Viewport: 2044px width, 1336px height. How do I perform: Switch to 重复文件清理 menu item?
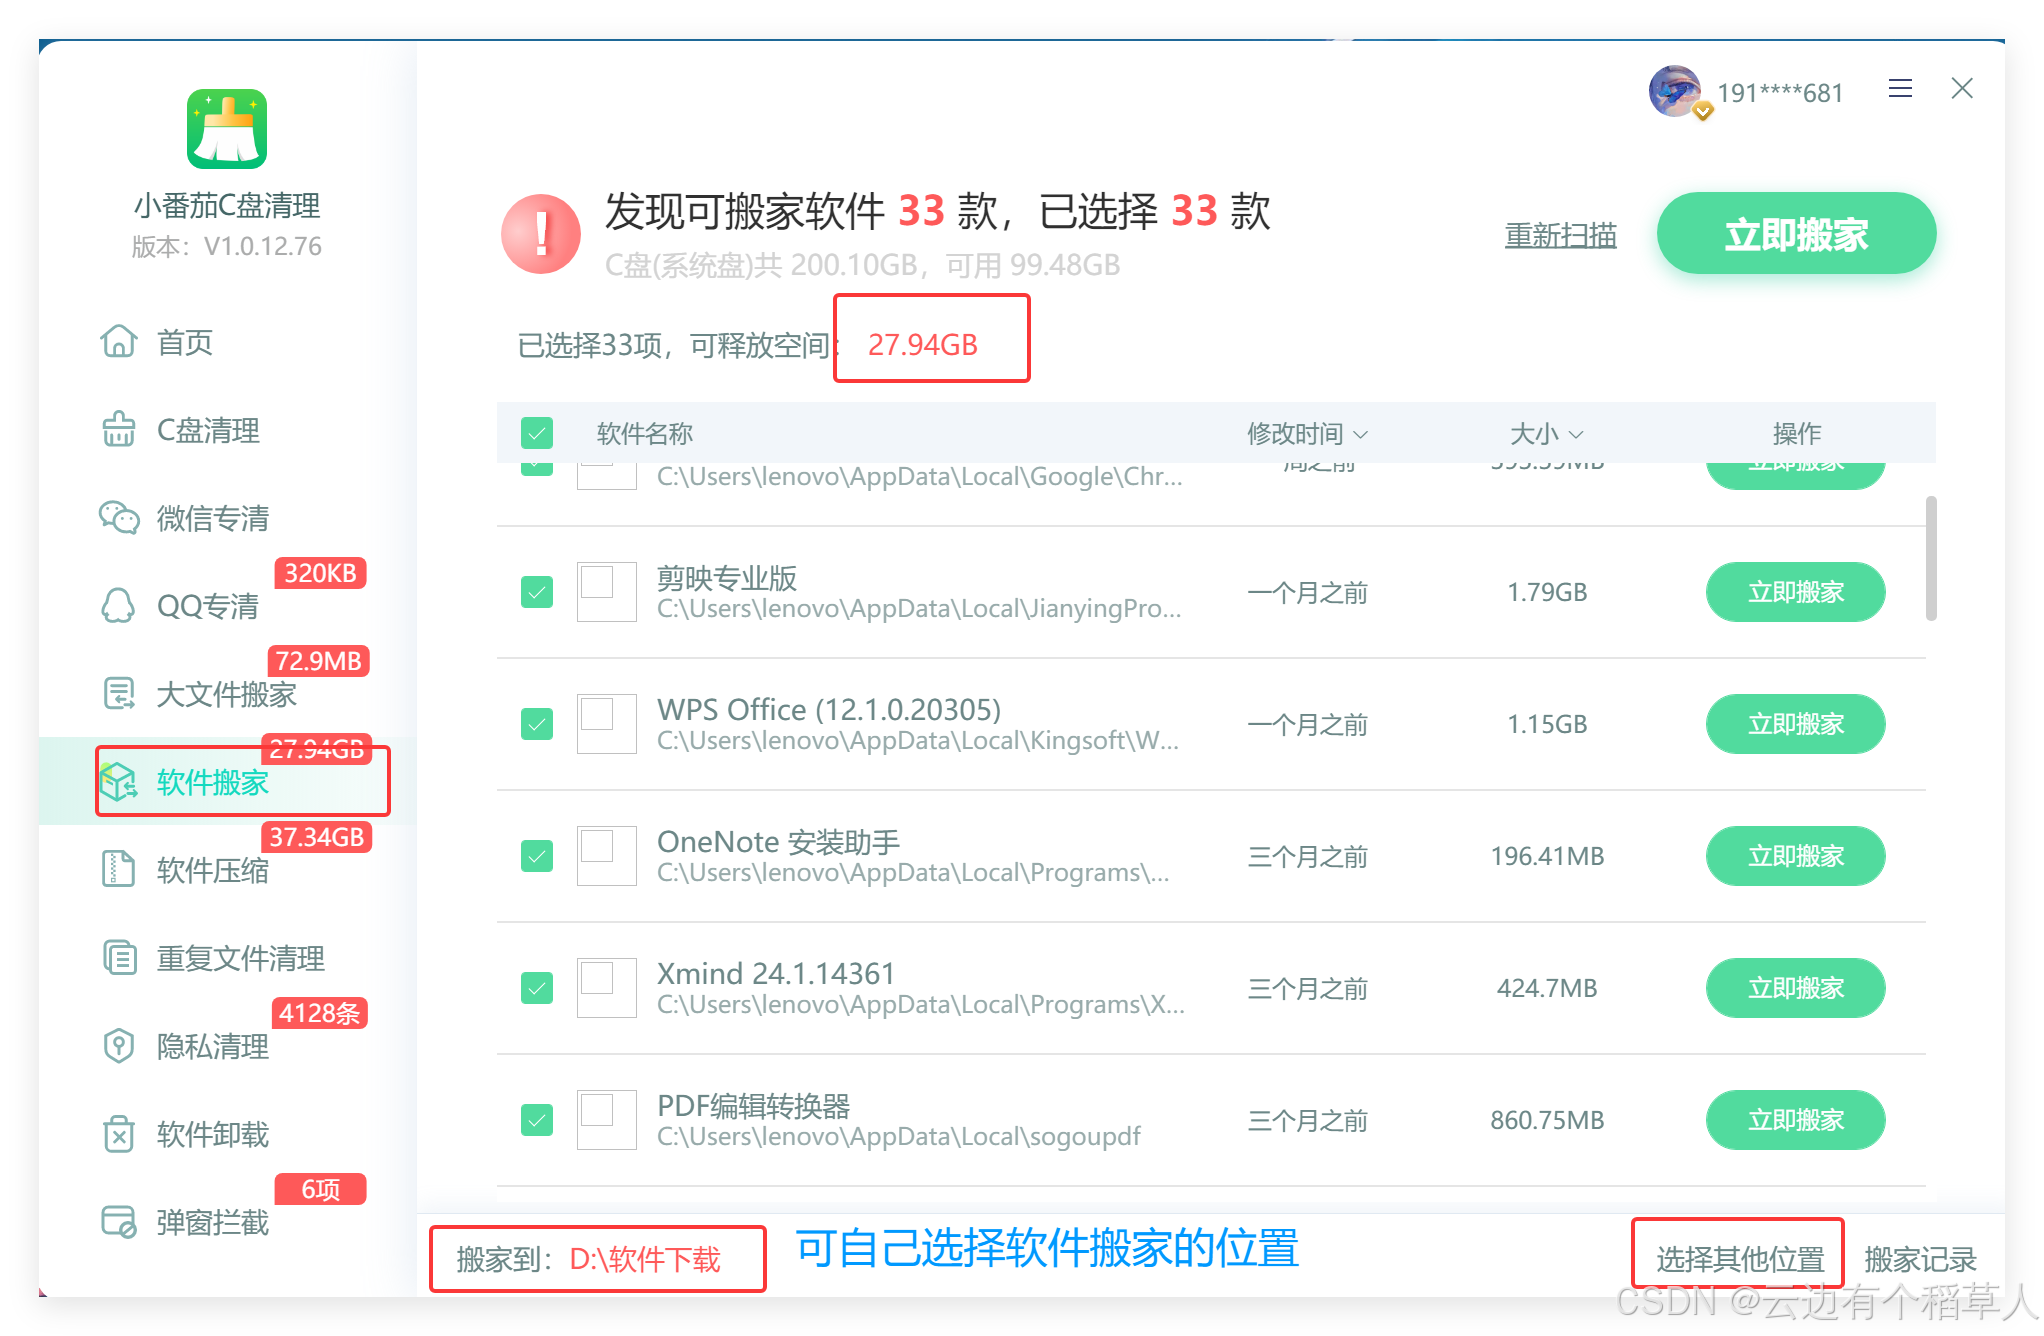[240, 958]
